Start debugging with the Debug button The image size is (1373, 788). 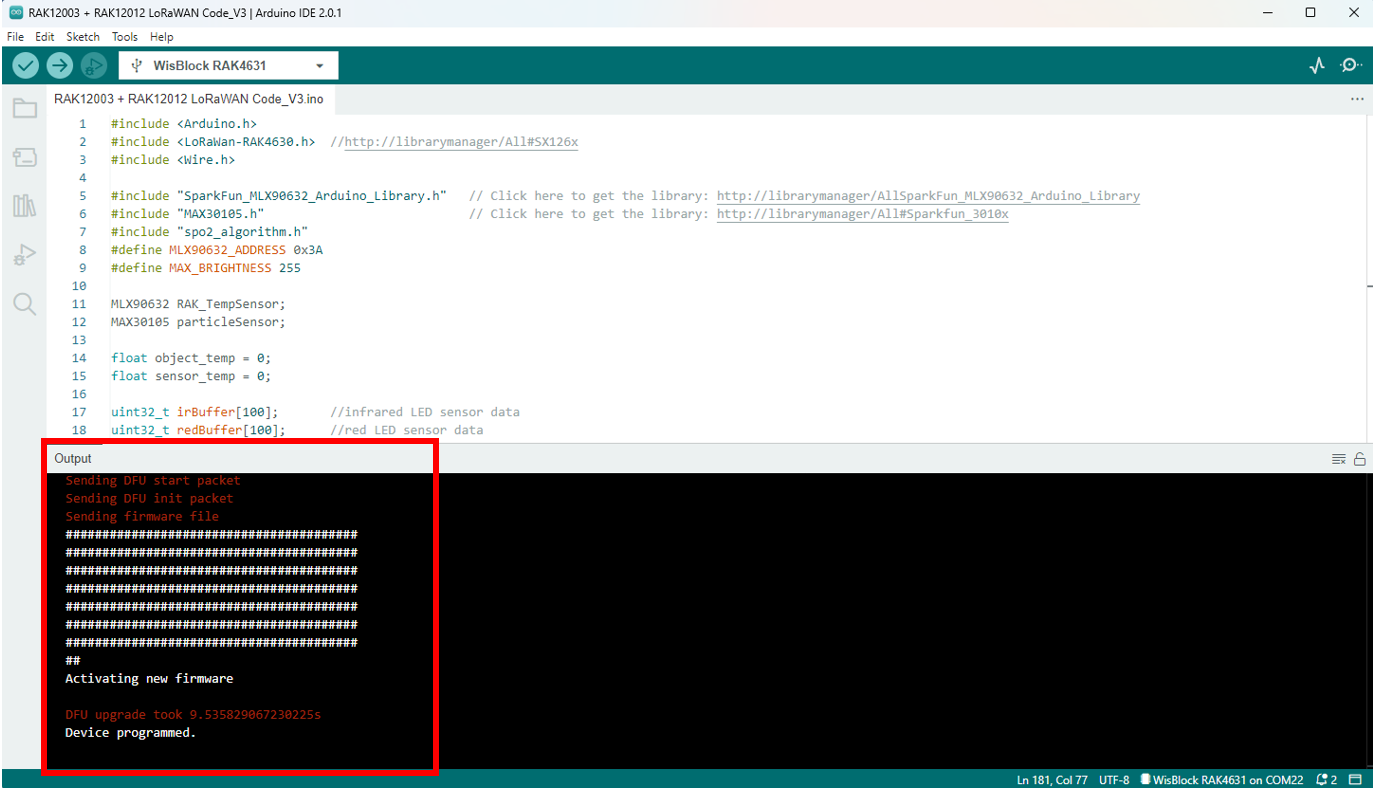click(x=93, y=65)
